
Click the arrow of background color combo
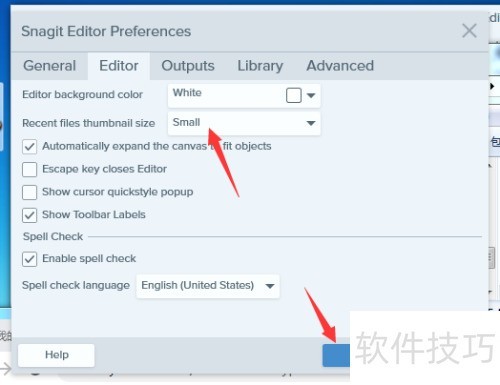(311, 96)
